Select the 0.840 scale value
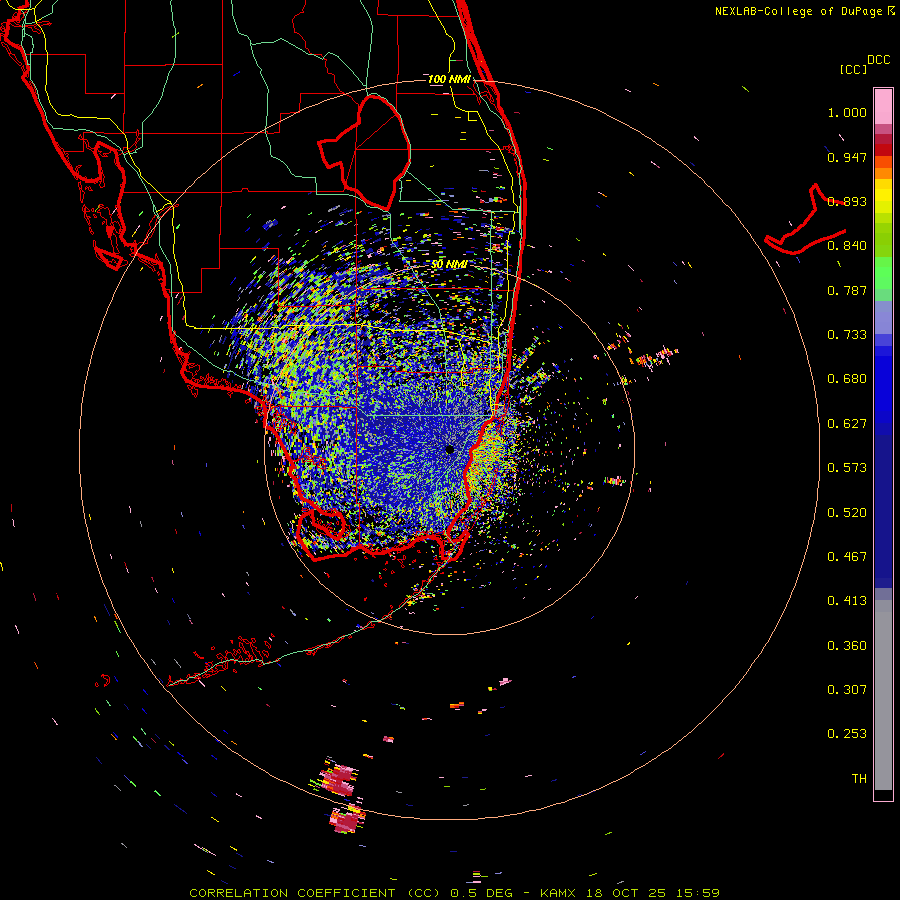Viewport: 900px width, 900px height. click(847, 246)
